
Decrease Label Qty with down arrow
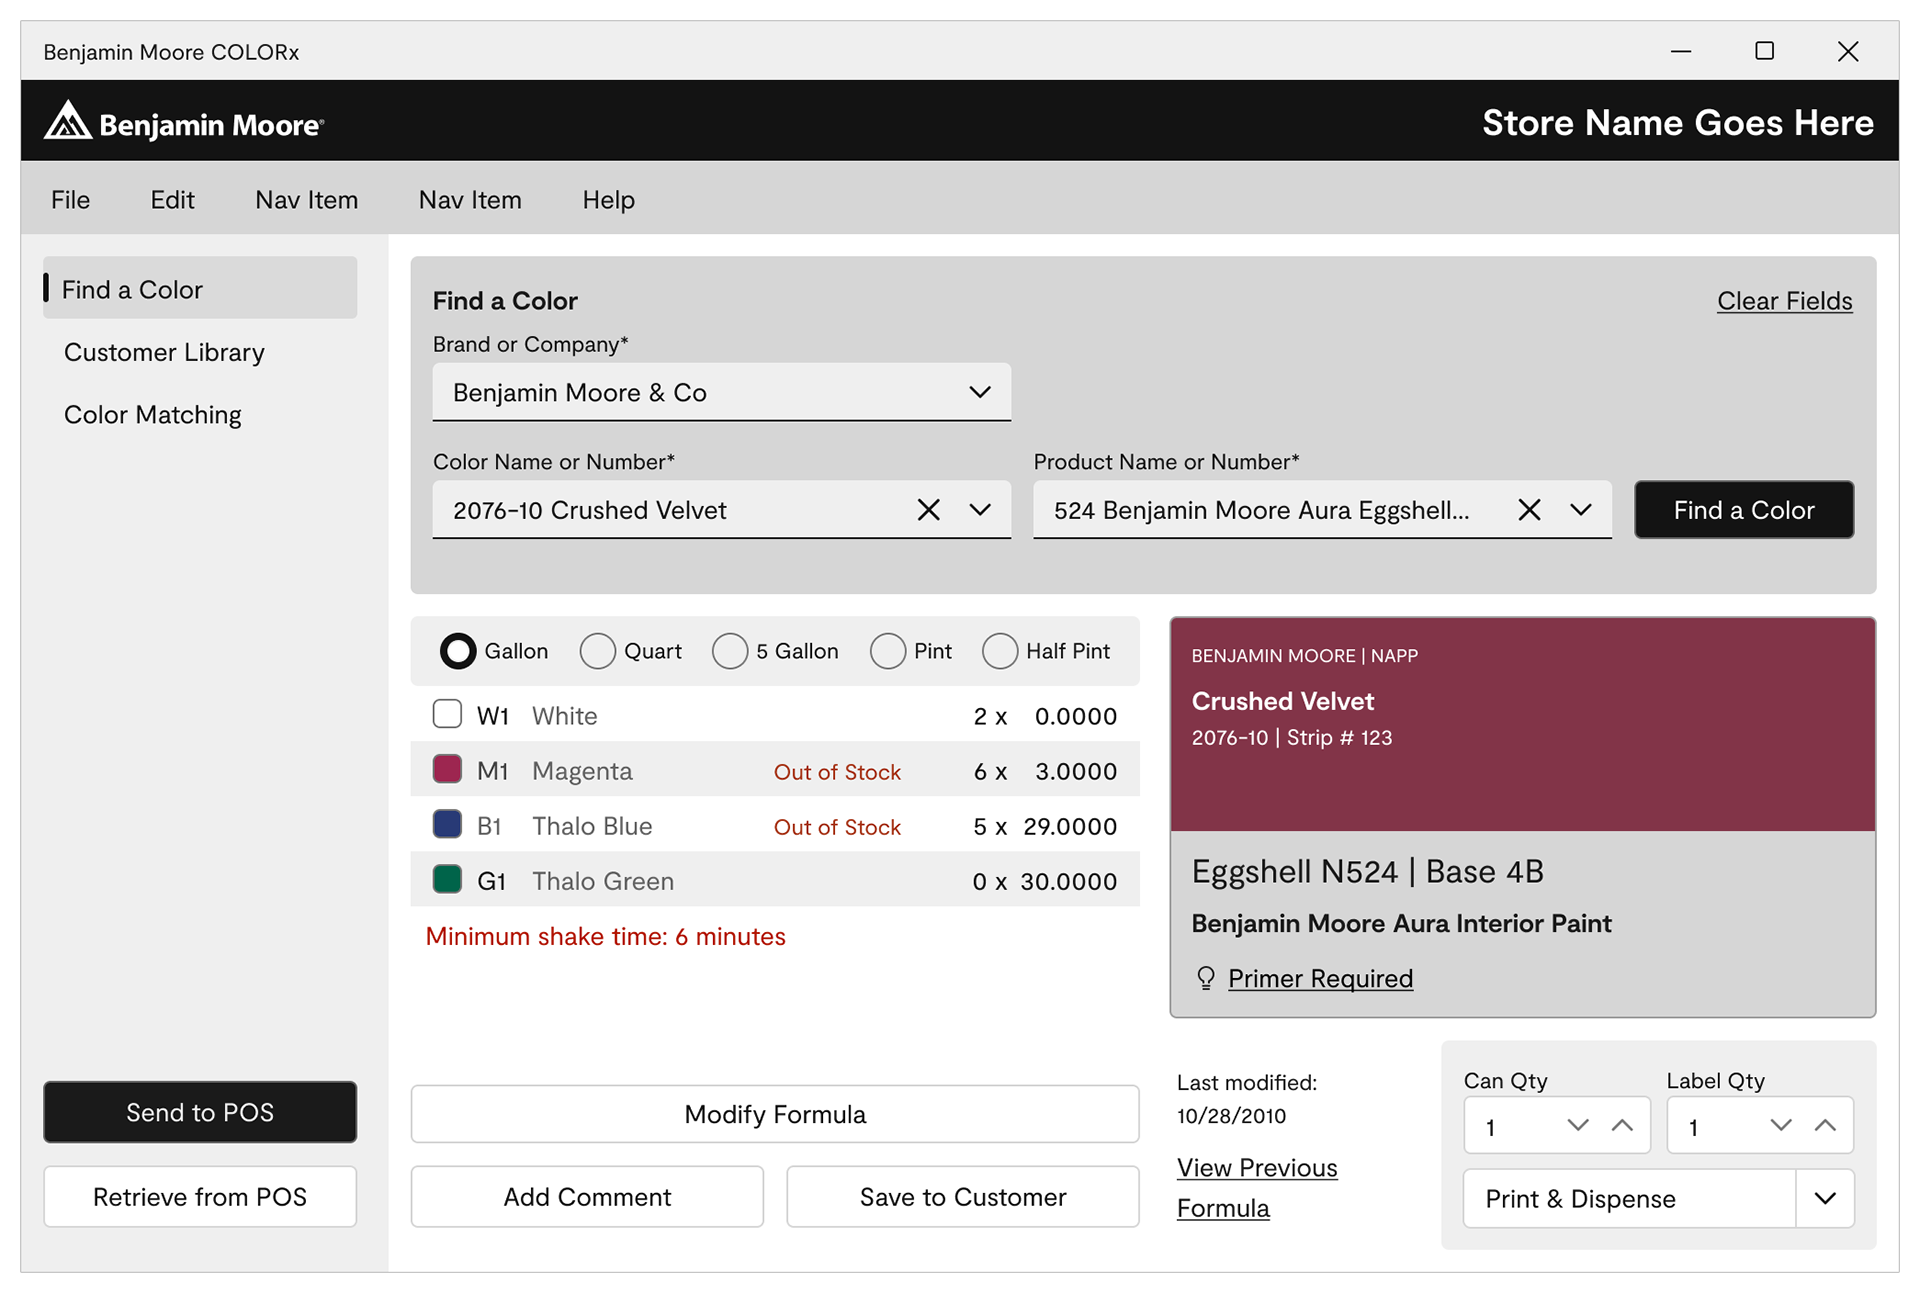(x=1781, y=1126)
